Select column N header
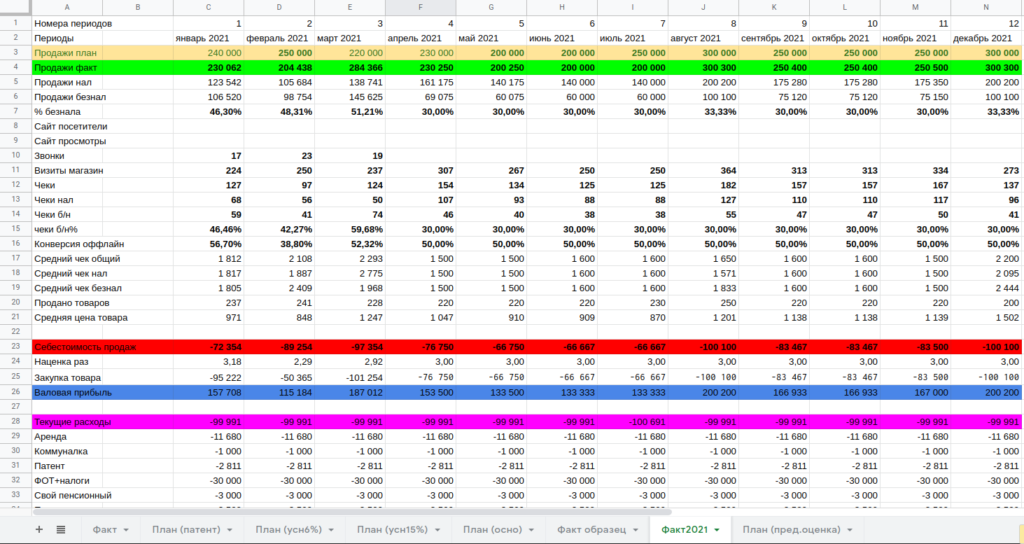This screenshot has height=544, width=1024. click(987, 7)
